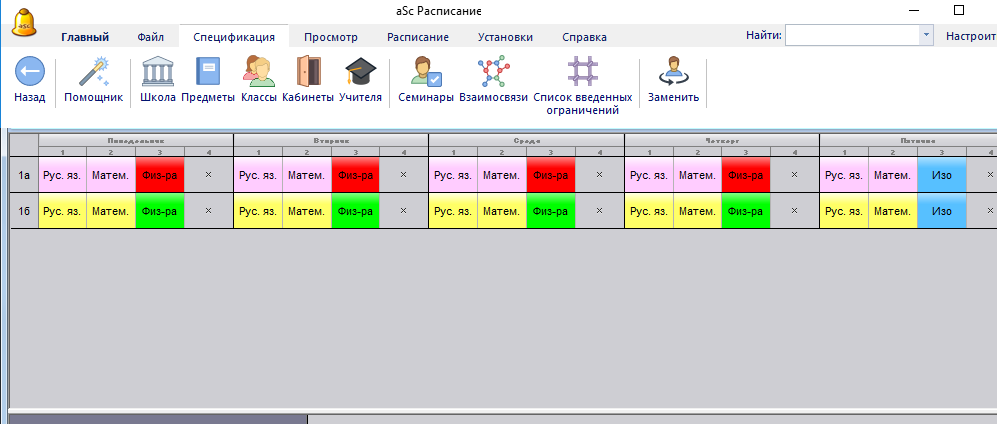Open the Семинары icon
Screen dimensions: 997x424
pos(426,73)
